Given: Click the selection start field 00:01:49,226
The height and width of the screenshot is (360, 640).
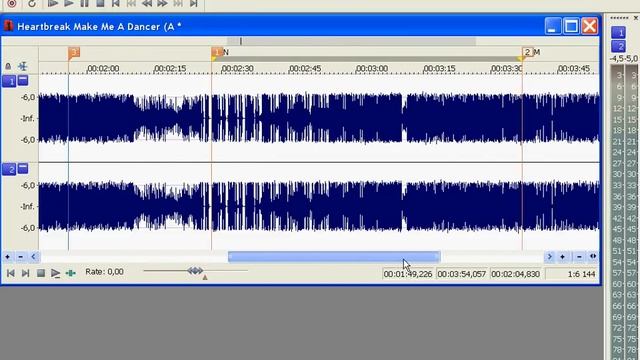Looking at the screenshot, I should click(408, 274).
